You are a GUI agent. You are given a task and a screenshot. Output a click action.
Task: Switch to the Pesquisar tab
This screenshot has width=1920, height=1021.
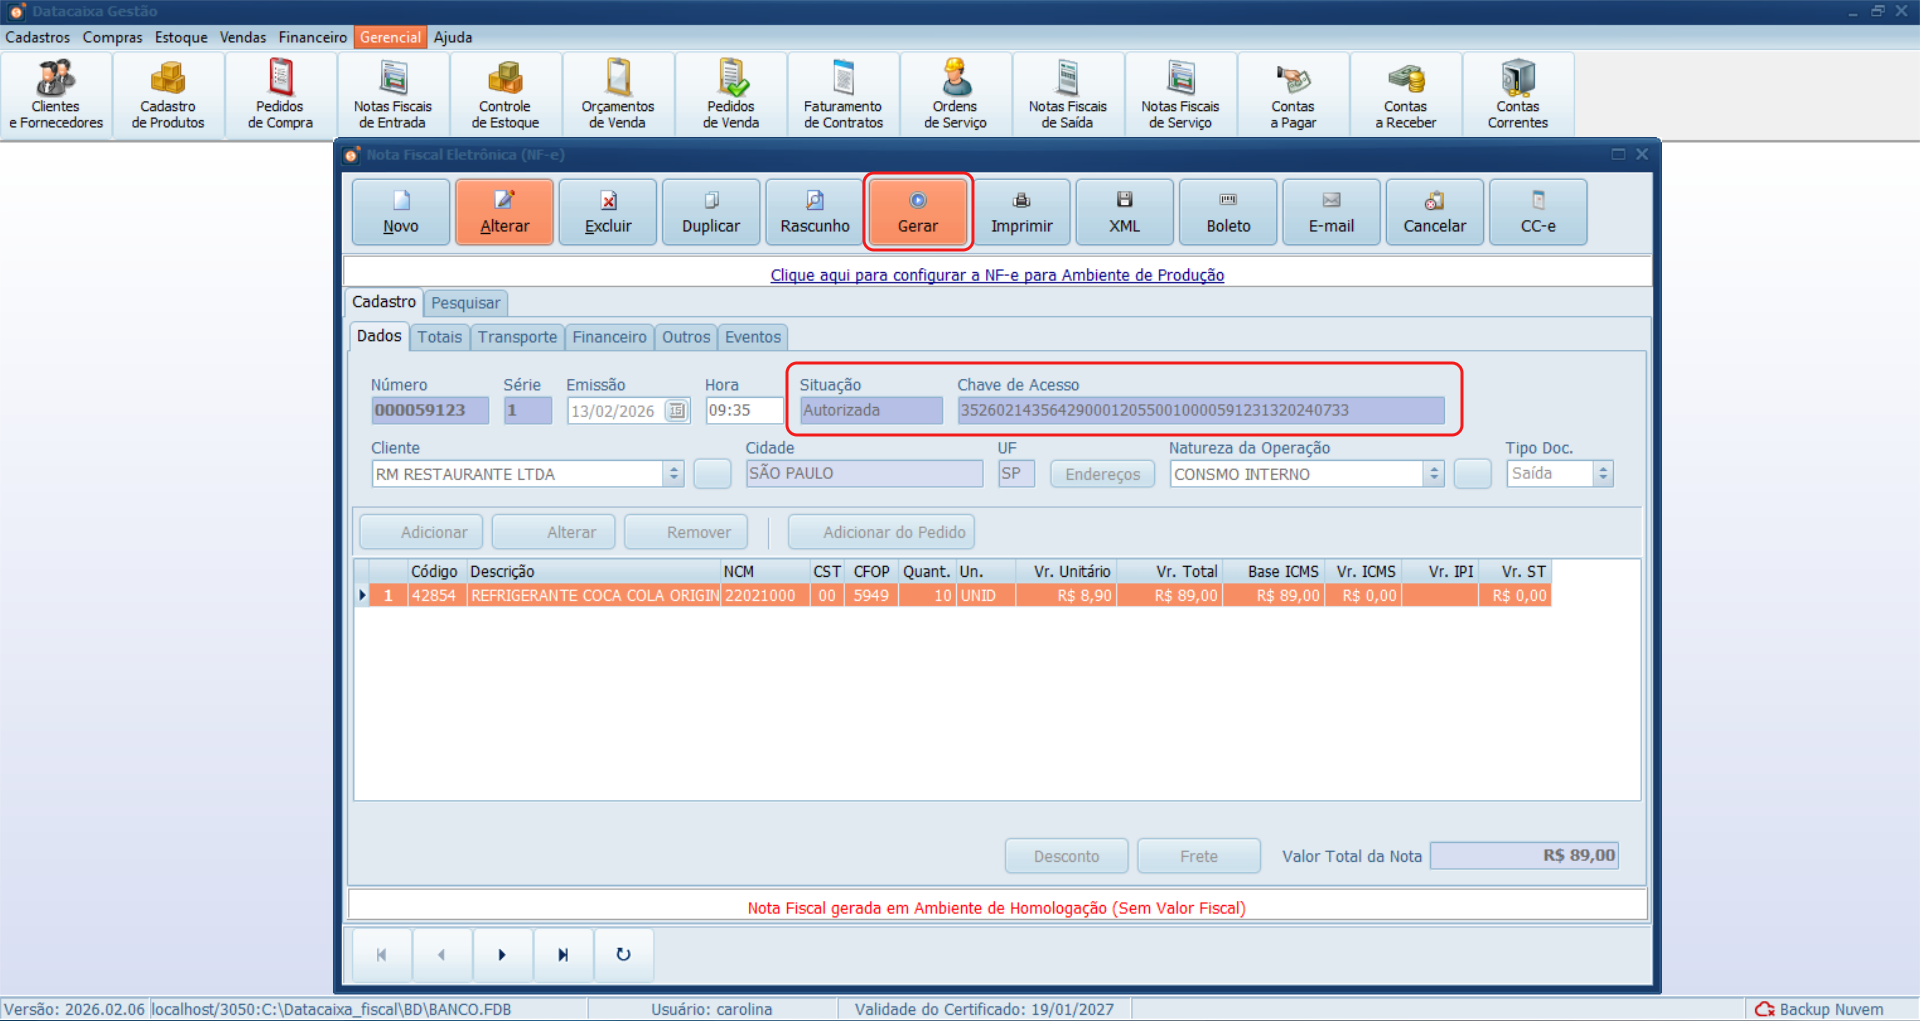465,303
